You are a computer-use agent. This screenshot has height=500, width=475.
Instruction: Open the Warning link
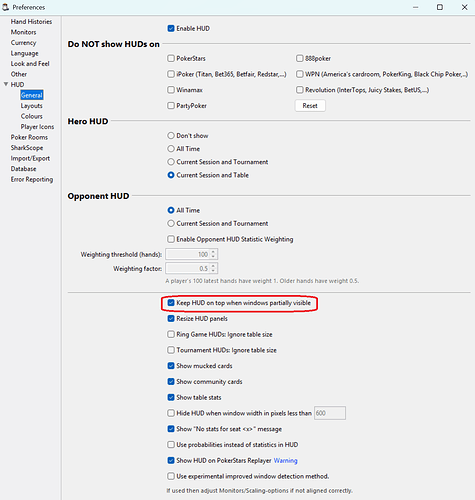tap(285, 460)
